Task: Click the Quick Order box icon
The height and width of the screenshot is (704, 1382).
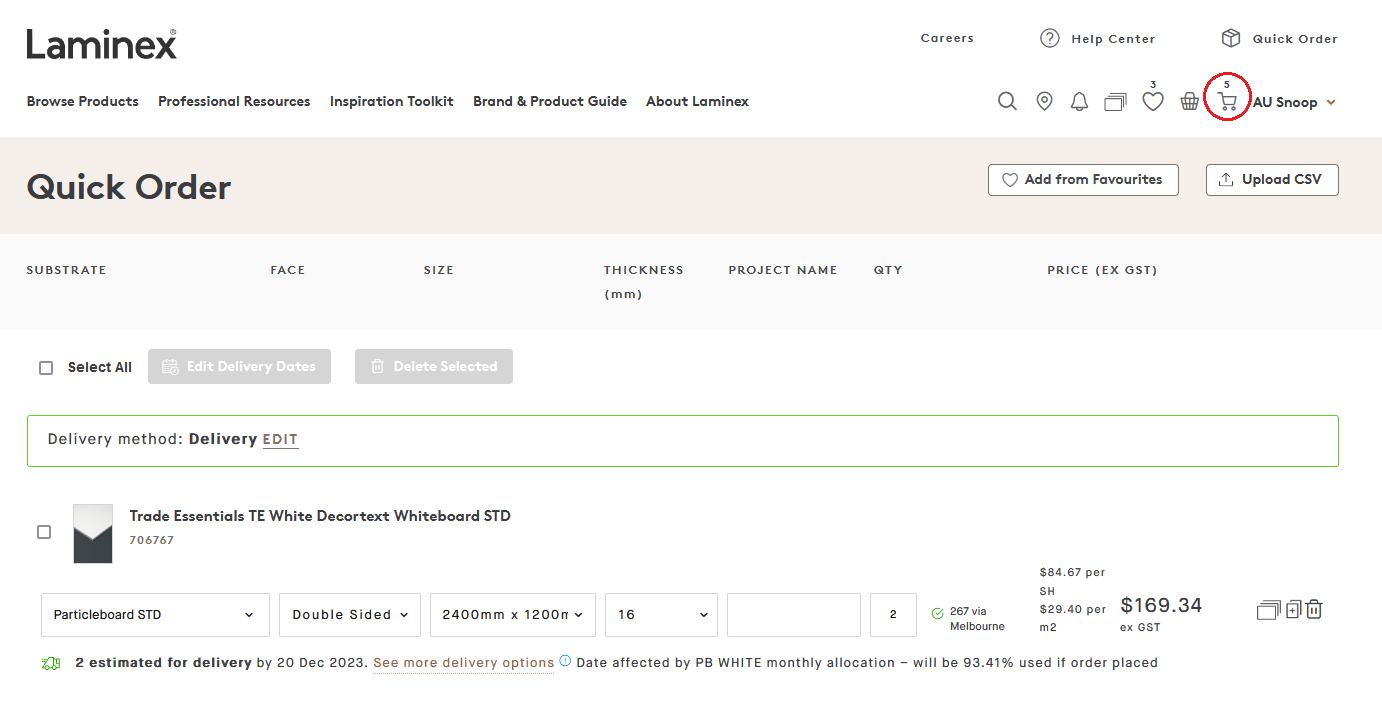Action: pos(1230,38)
